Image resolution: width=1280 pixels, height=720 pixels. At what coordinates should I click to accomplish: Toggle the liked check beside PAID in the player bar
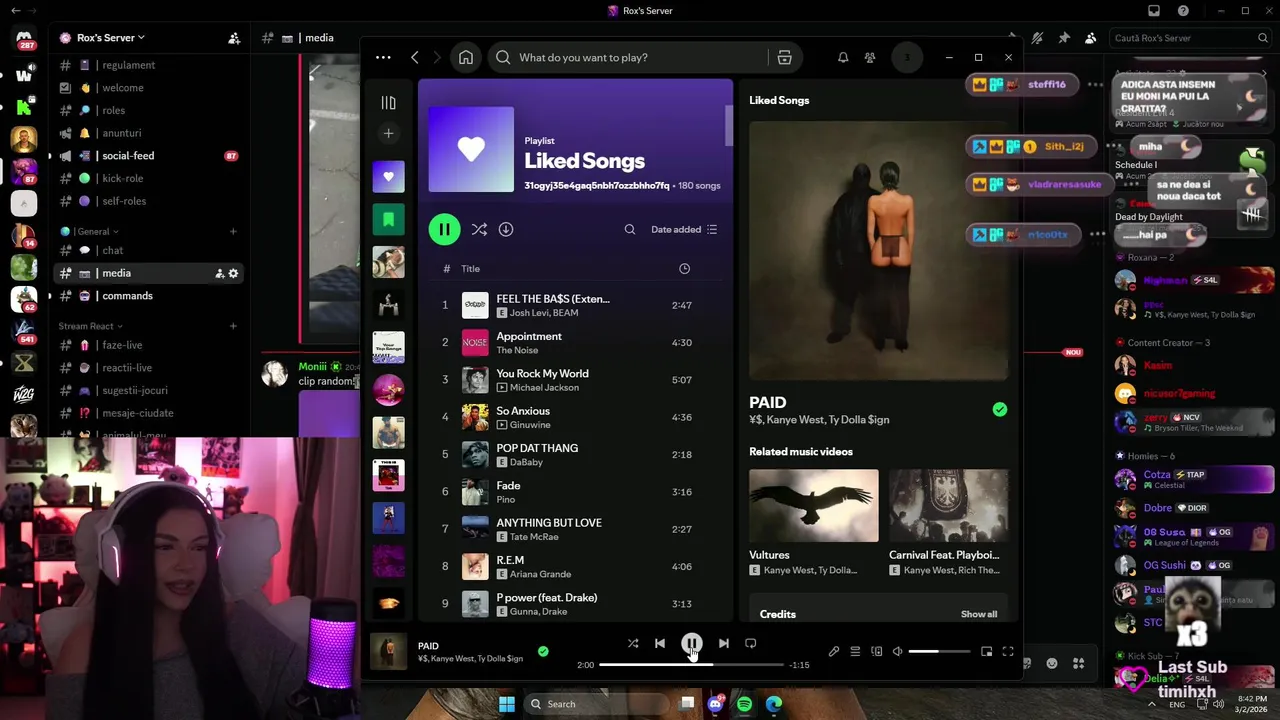[543, 651]
